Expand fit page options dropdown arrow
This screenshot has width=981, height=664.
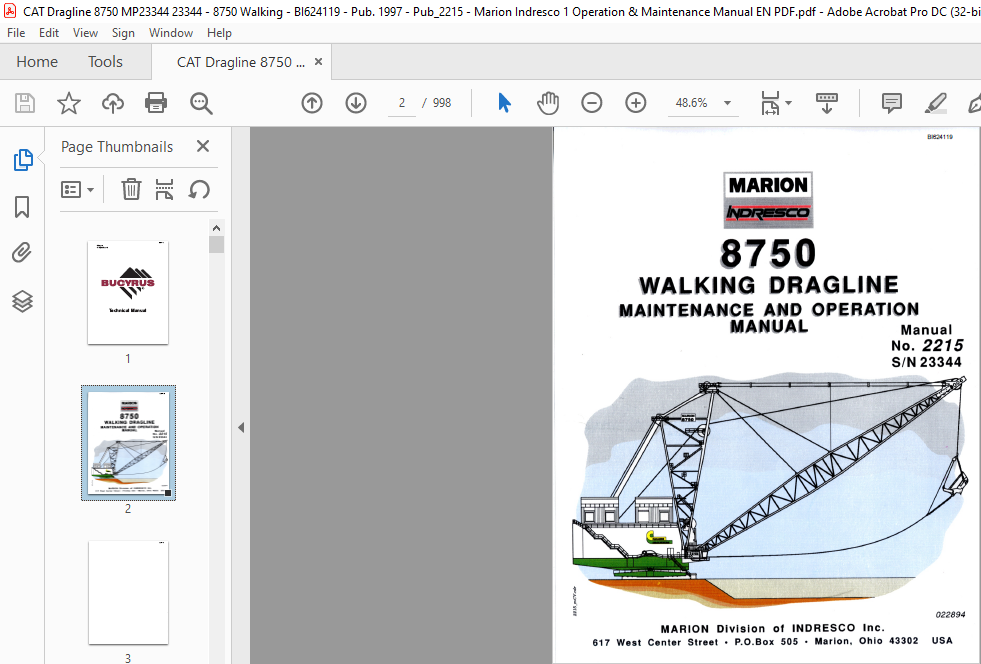point(788,103)
